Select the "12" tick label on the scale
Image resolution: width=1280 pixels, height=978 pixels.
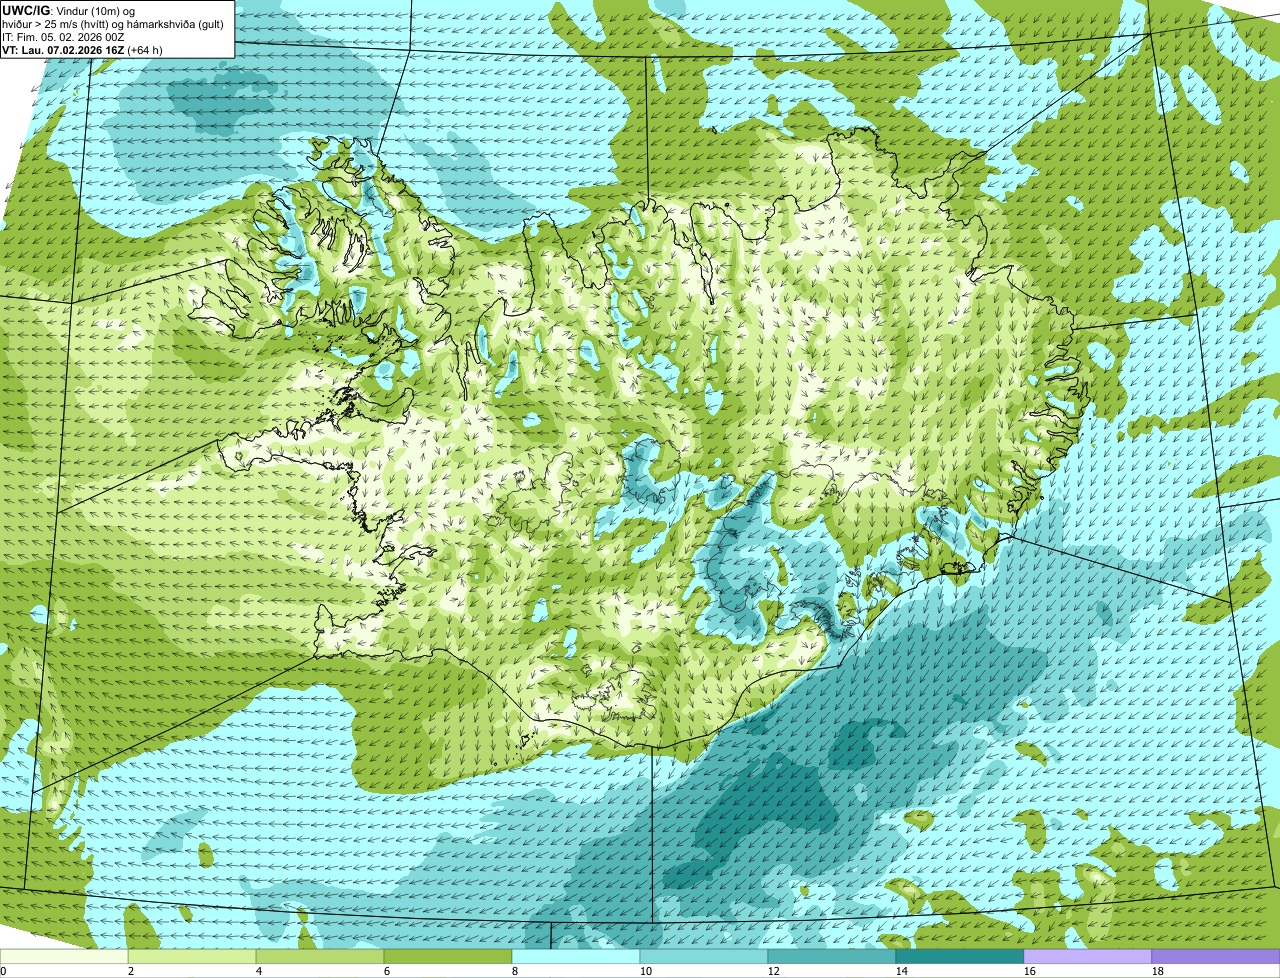pos(773,971)
